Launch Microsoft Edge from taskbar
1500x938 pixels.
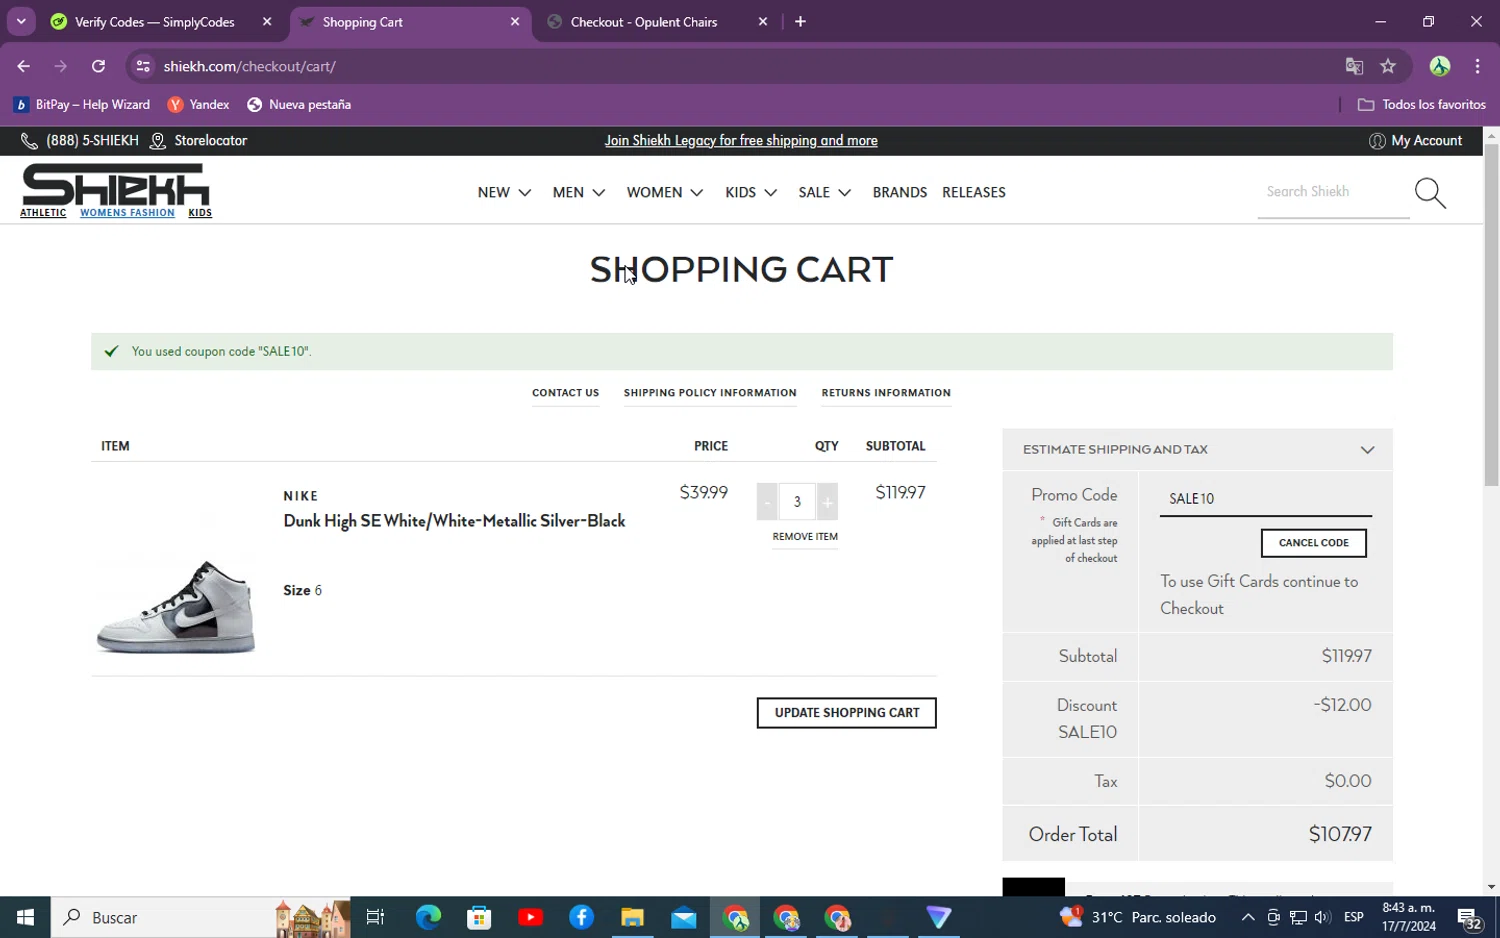pyautogui.click(x=428, y=917)
